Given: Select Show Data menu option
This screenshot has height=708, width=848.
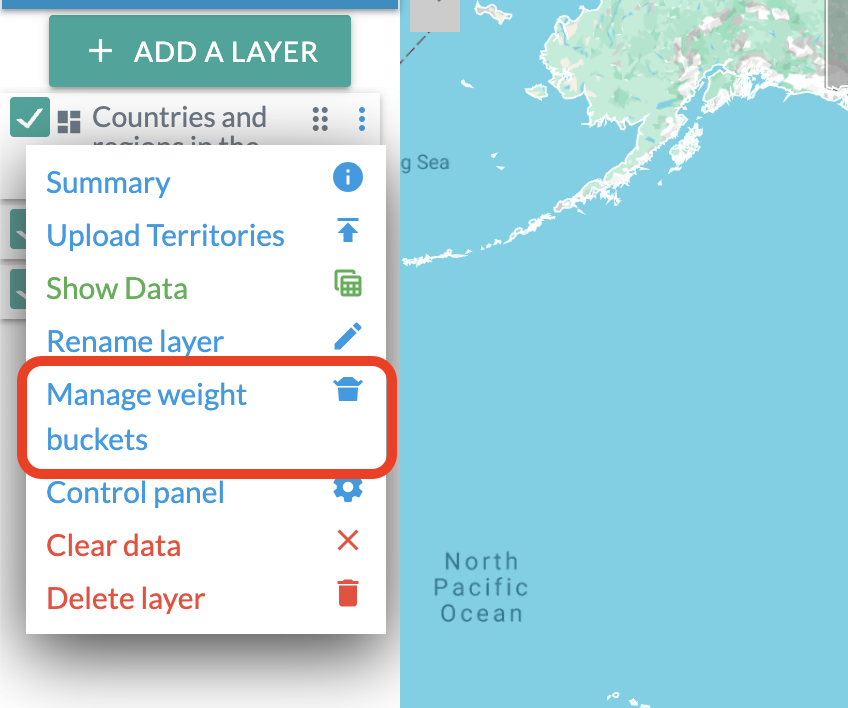Looking at the screenshot, I should point(116,289).
